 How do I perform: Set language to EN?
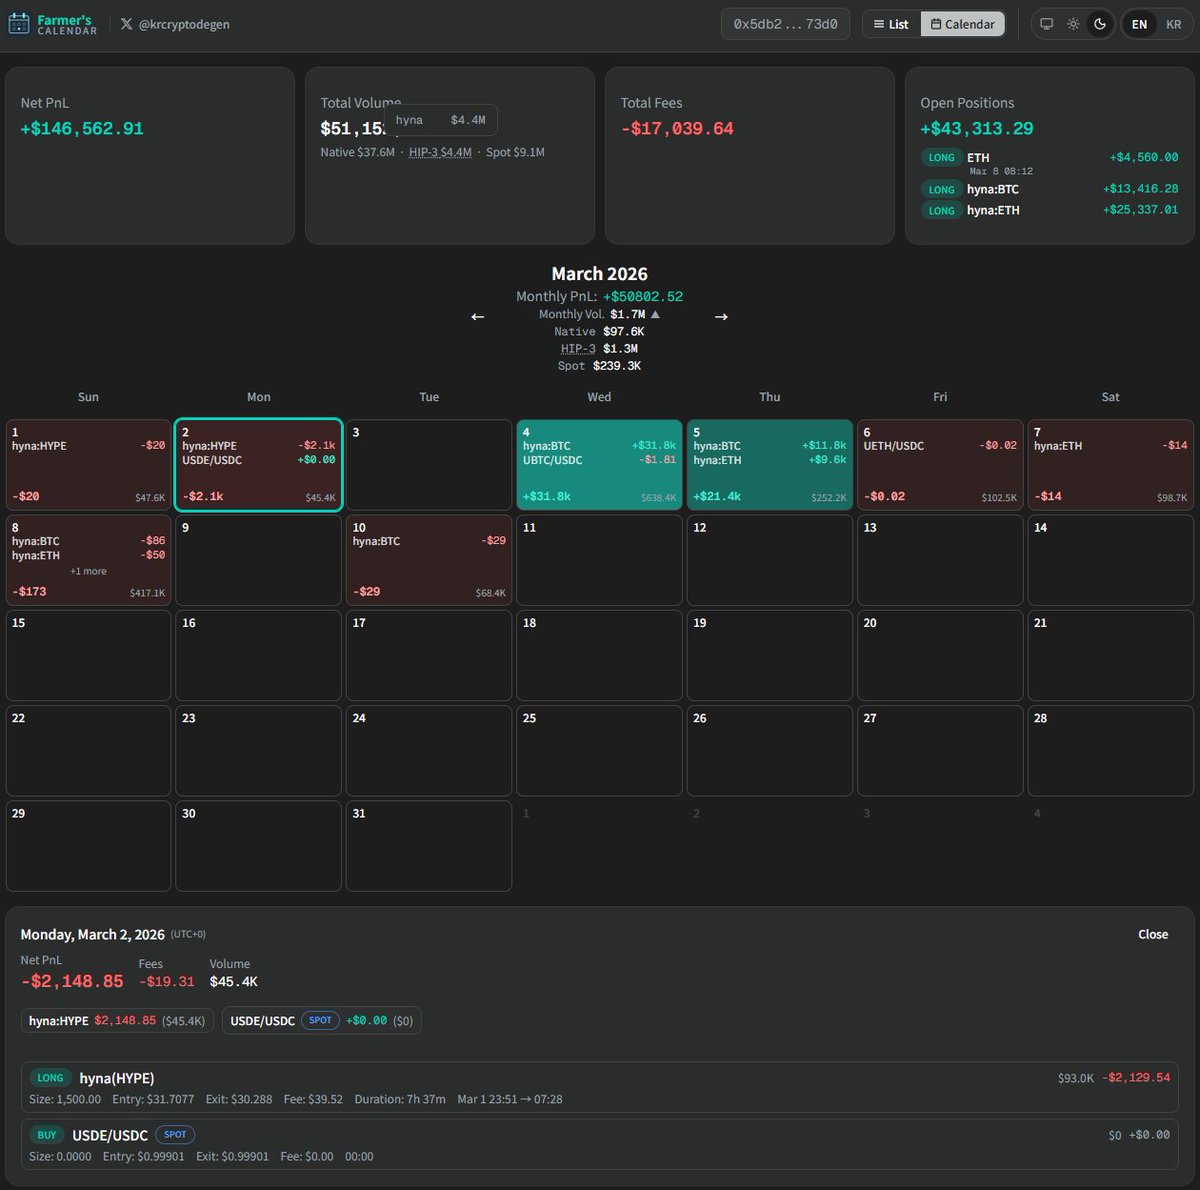(x=1139, y=24)
